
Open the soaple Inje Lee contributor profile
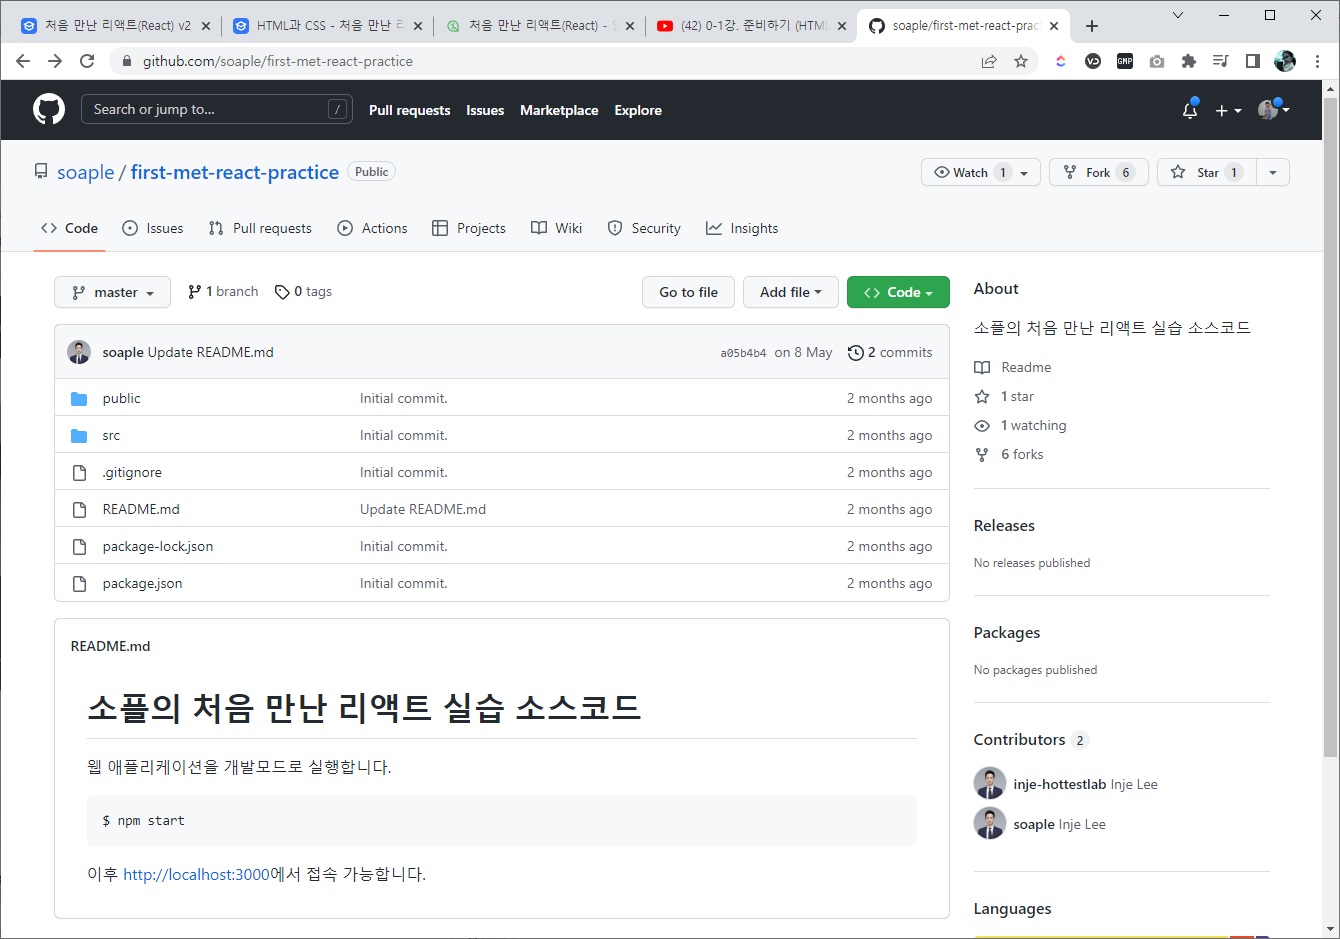coord(1059,824)
